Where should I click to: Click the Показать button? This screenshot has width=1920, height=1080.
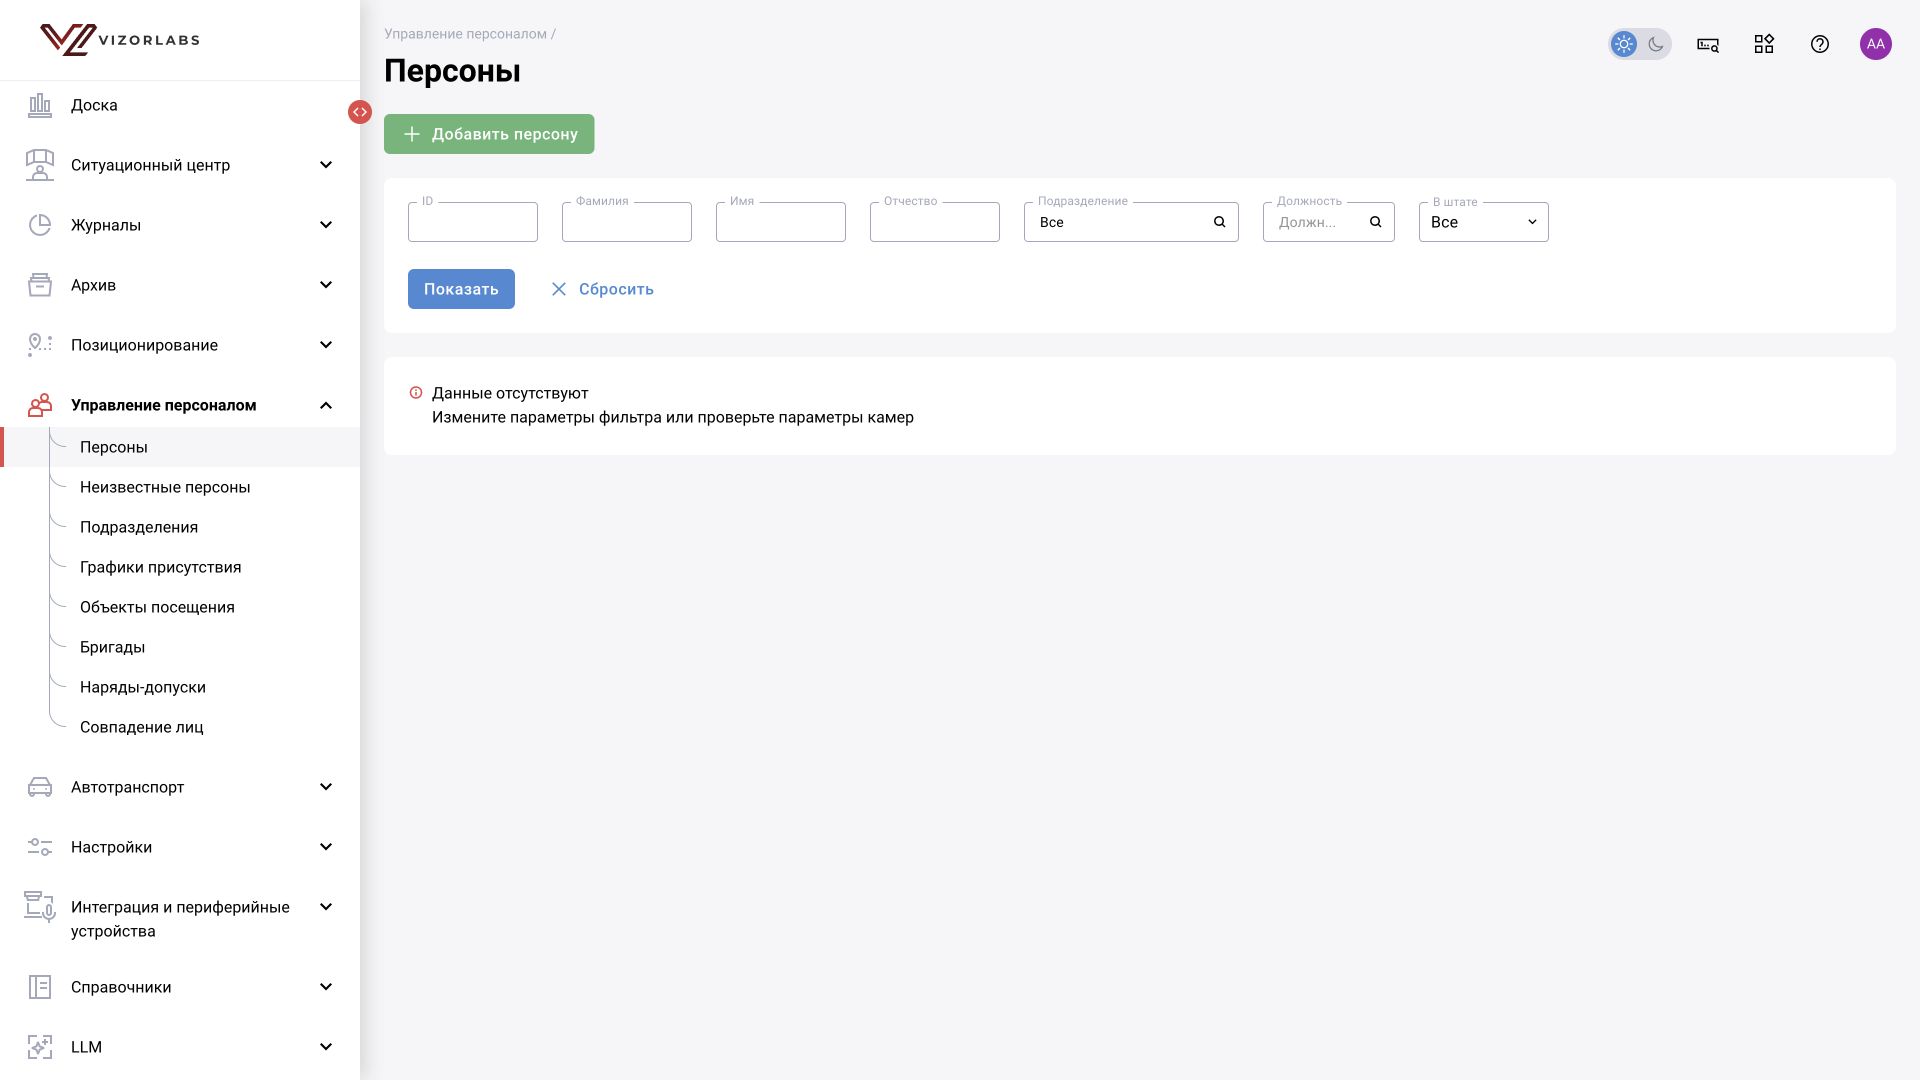(x=461, y=289)
